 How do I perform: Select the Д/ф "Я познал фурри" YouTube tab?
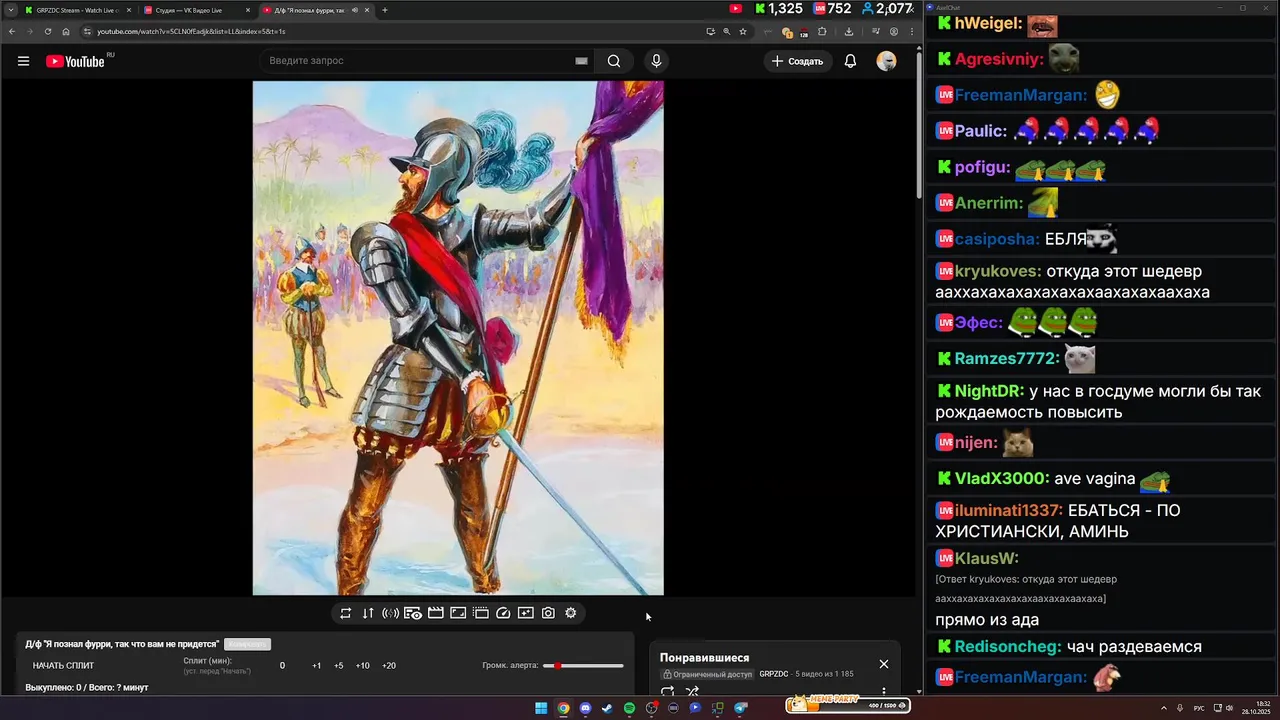[x=315, y=10]
